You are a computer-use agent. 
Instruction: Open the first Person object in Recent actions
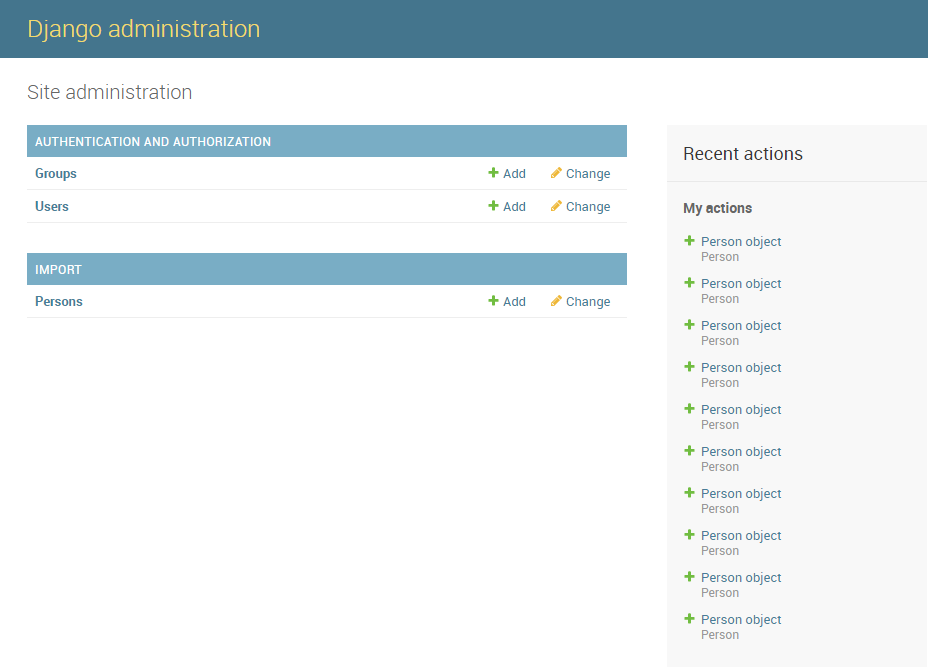coord(741,241)
